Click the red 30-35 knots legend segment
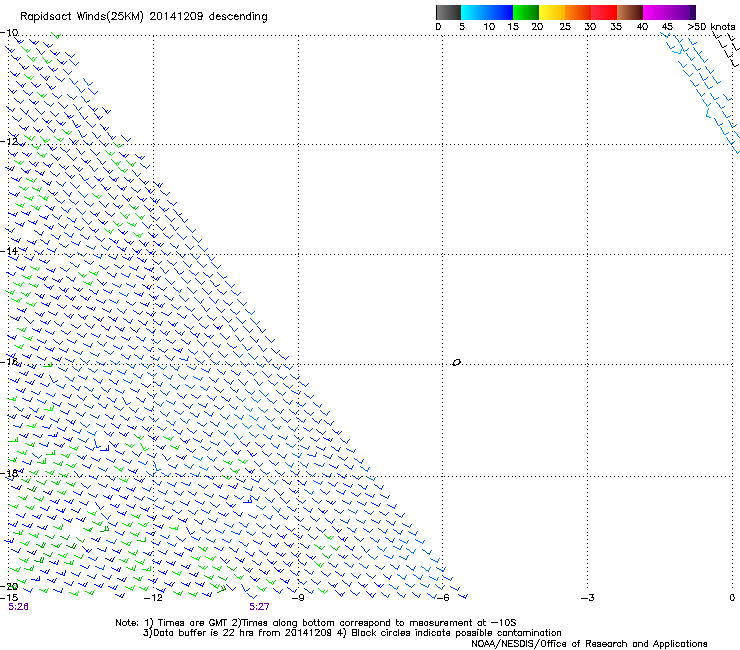This screenshot has width=740, height=650. point(604,12)
